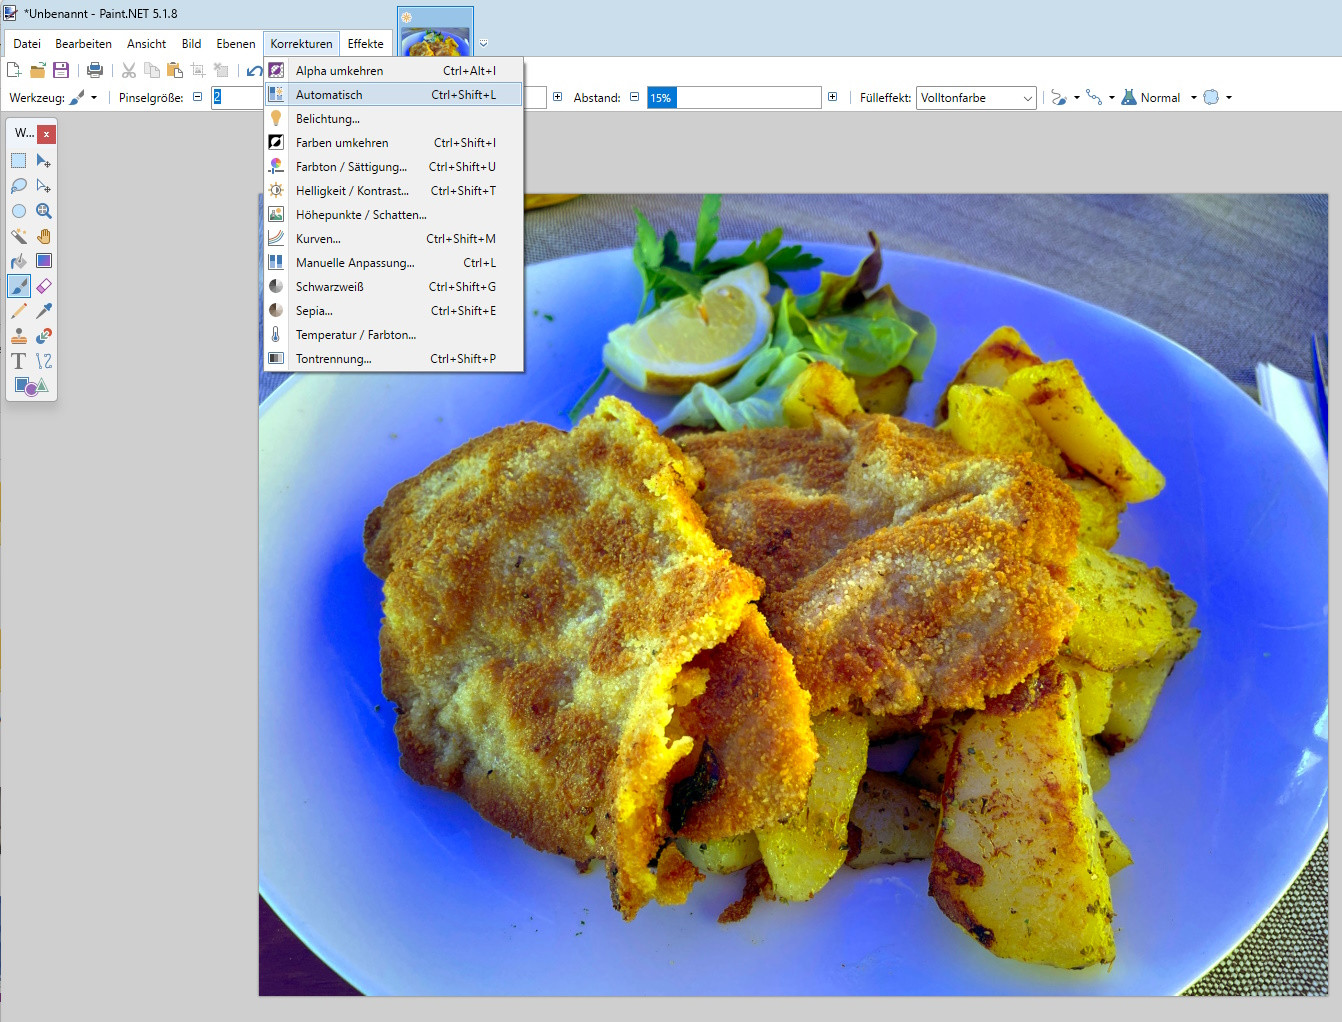Select the Text tool
The image size is (1342, 1022).
click(19, 361)
